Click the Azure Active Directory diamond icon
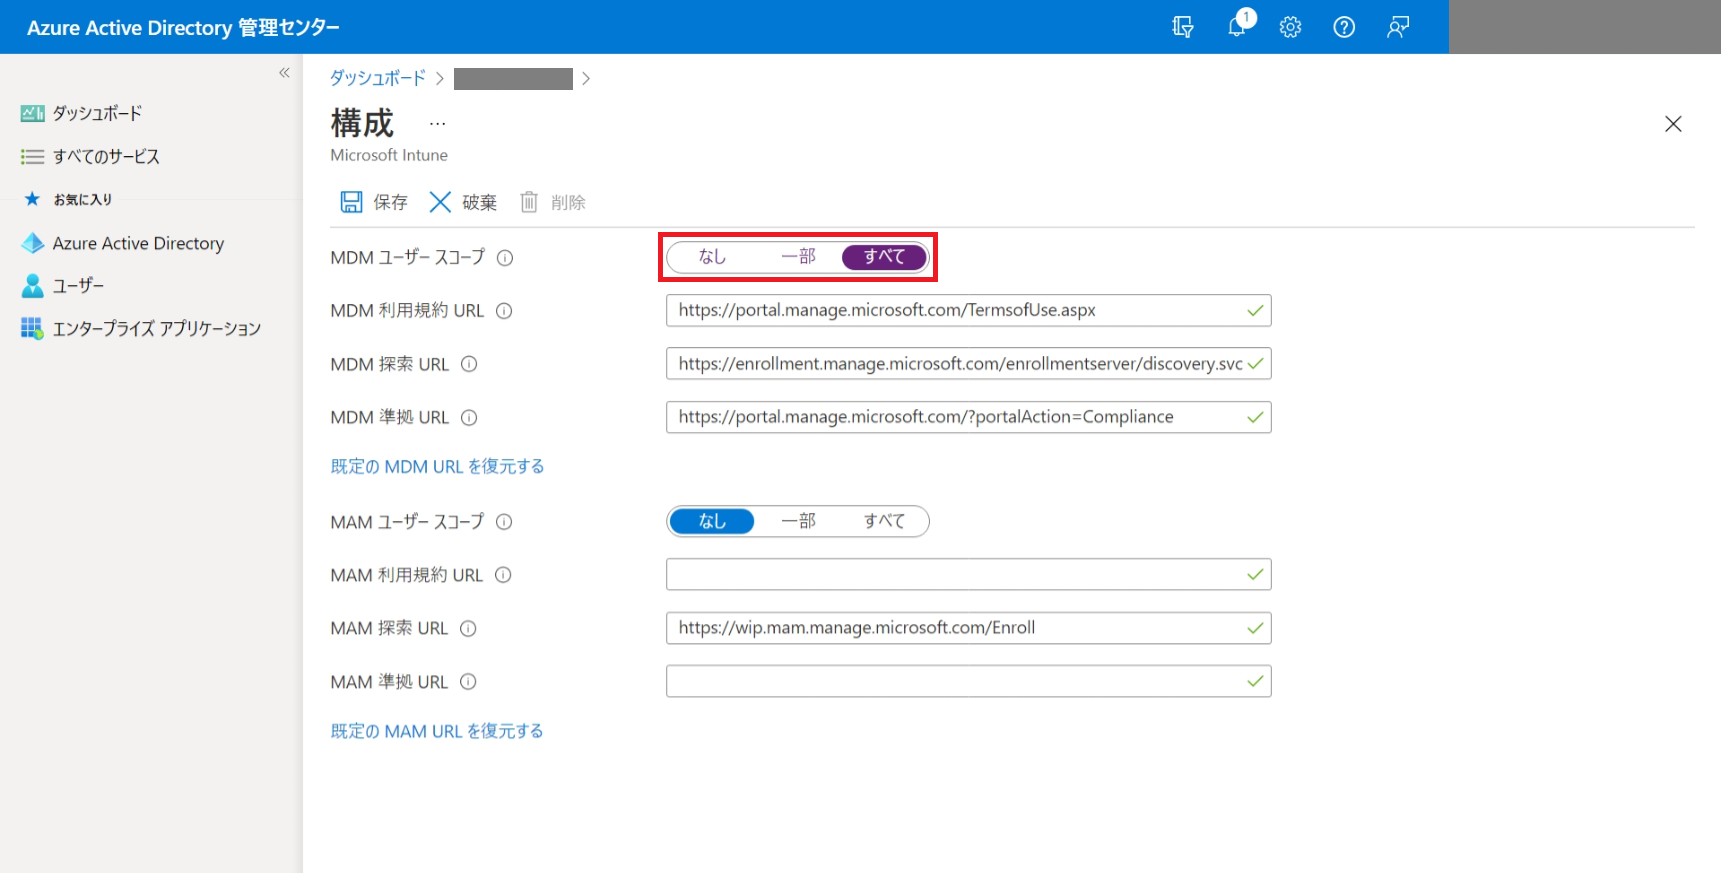 33,243
